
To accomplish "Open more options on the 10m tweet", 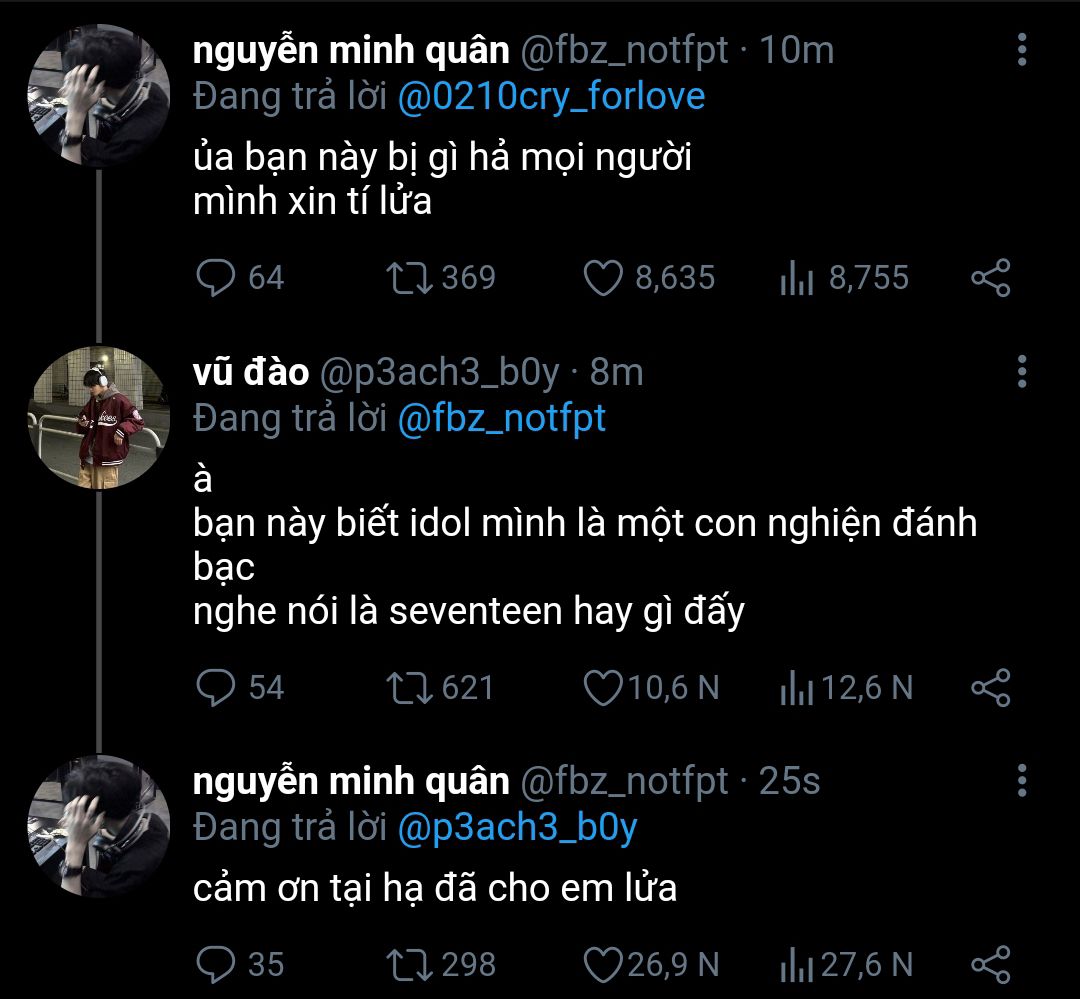I will pos(1021,50).
